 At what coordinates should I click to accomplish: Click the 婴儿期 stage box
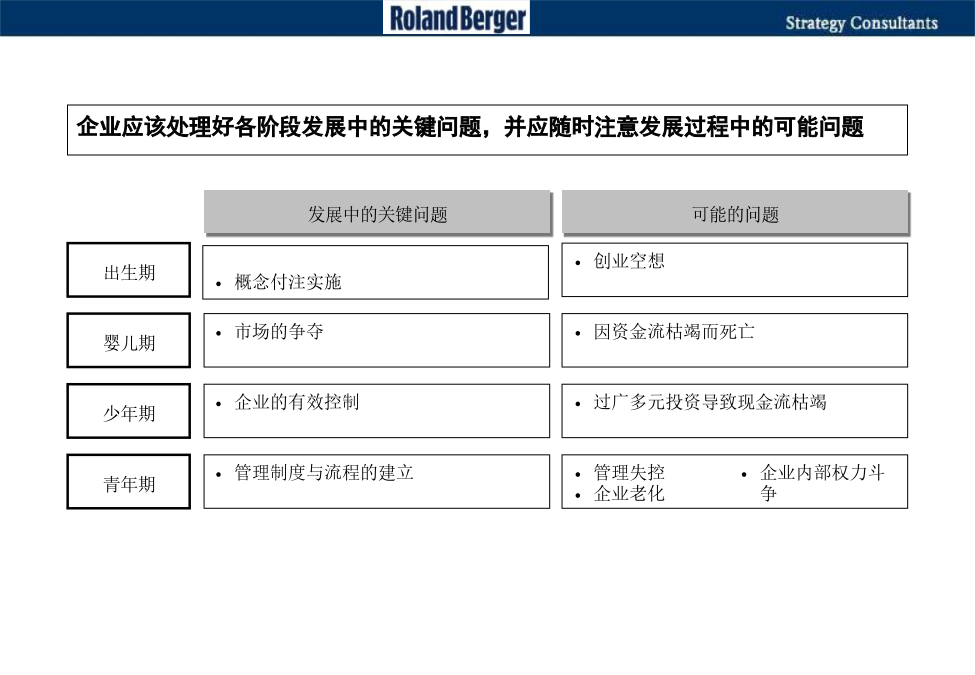coord(129,340)
